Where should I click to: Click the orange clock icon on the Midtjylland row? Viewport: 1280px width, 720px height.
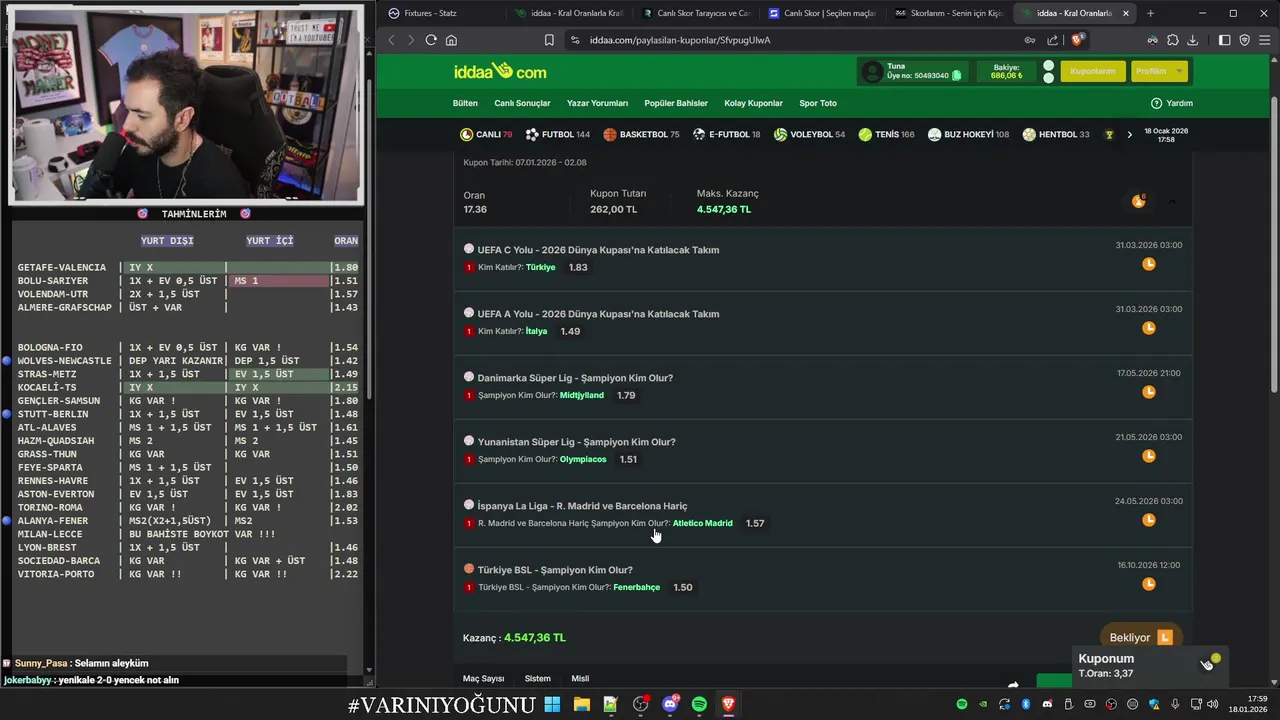1149,392
